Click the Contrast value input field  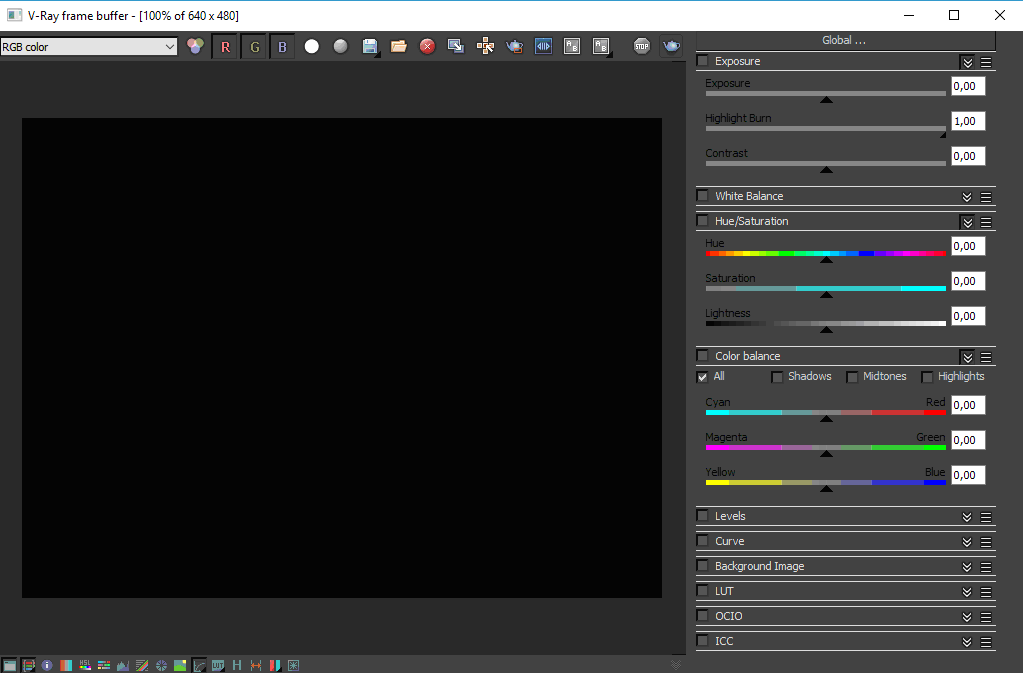click(968, 156)
